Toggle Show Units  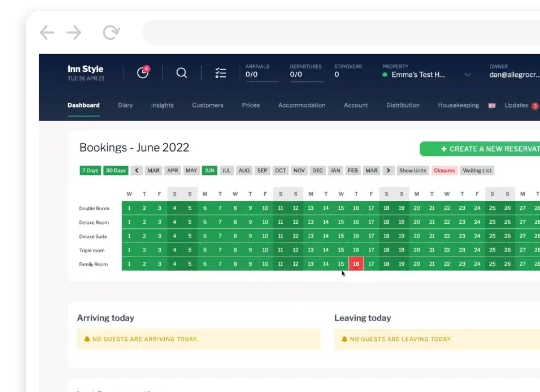point(413,171)
